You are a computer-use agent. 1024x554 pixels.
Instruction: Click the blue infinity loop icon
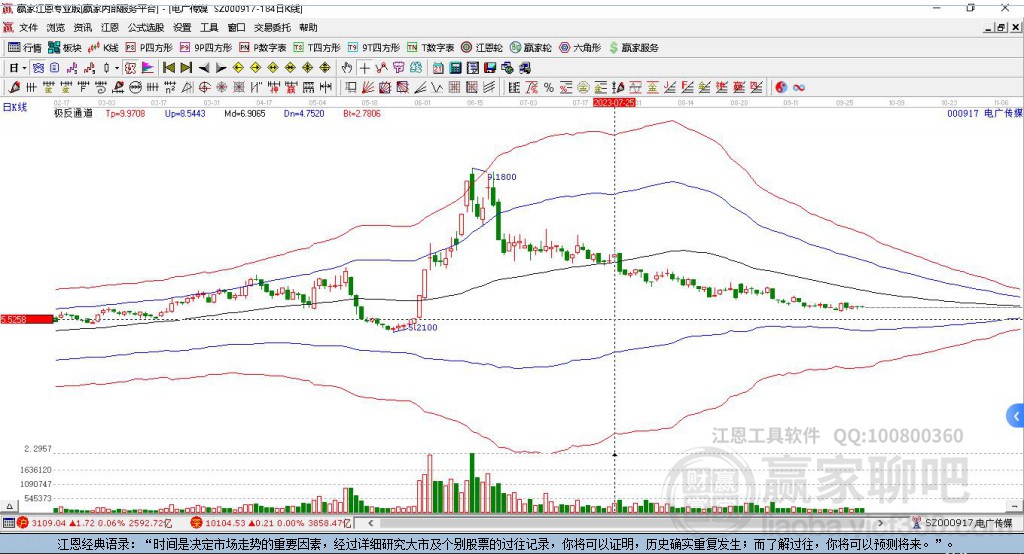[x=799, y=88]
